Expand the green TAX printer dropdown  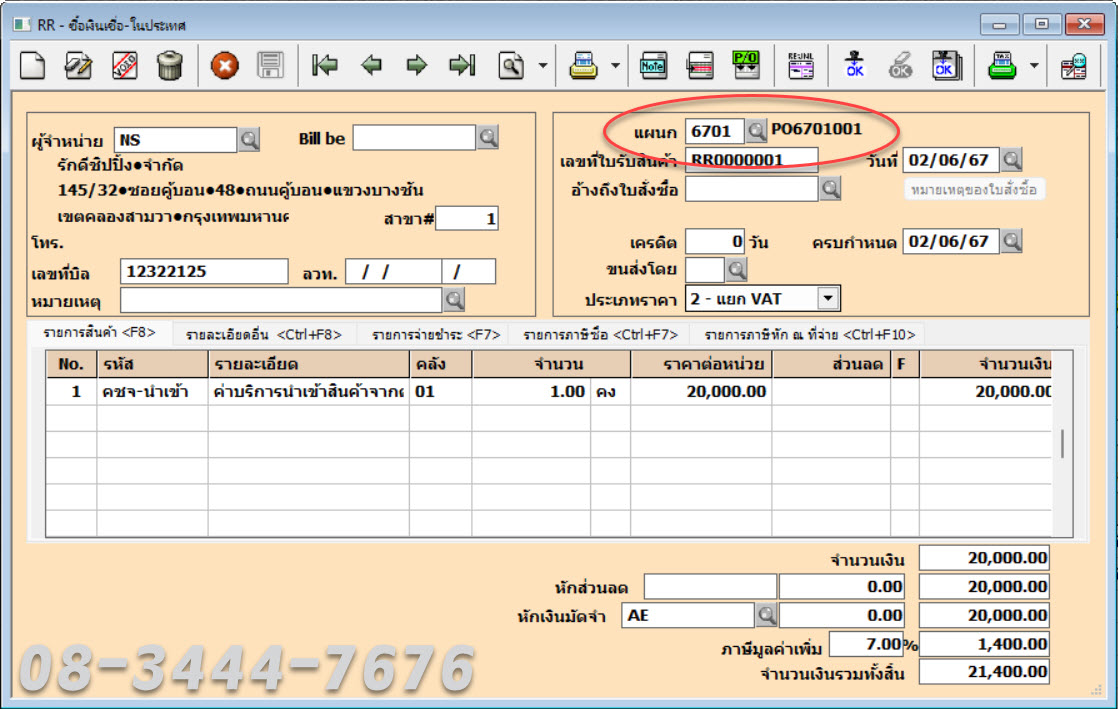[x=1034, y=66]
